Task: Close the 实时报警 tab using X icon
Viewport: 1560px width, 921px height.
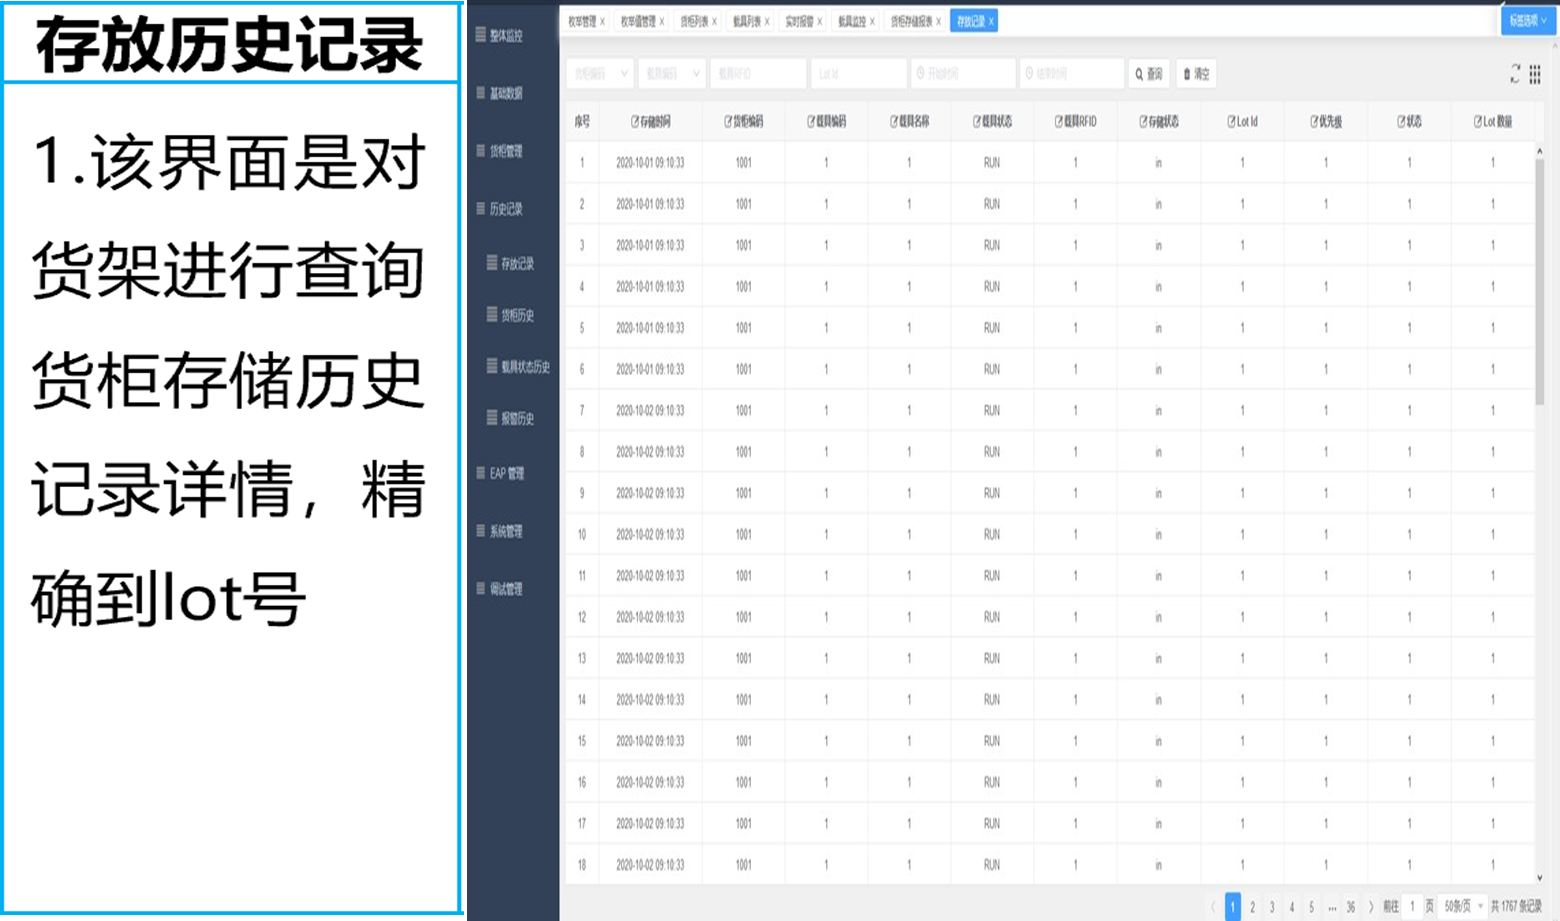Action: point(820,21)
